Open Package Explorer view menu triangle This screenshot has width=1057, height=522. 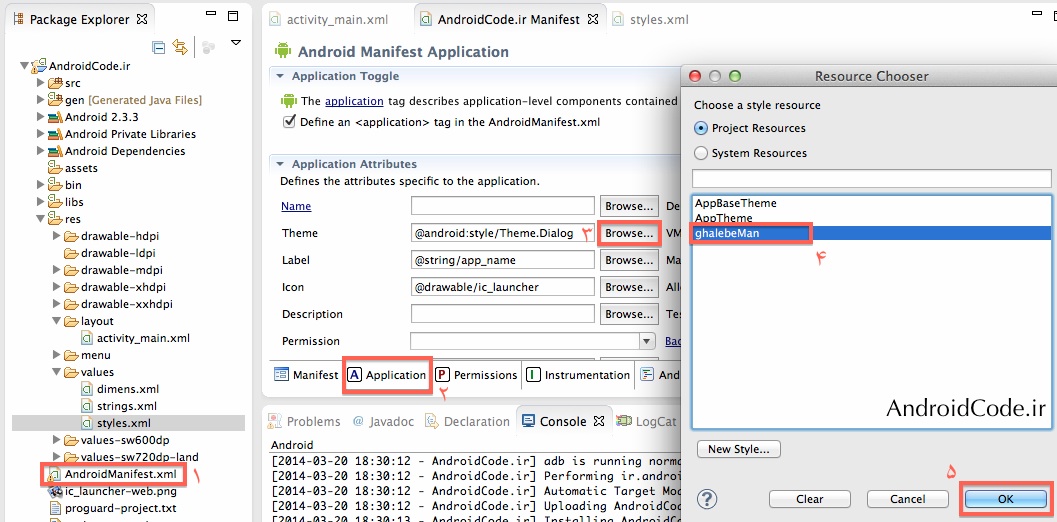pos(236,43)
